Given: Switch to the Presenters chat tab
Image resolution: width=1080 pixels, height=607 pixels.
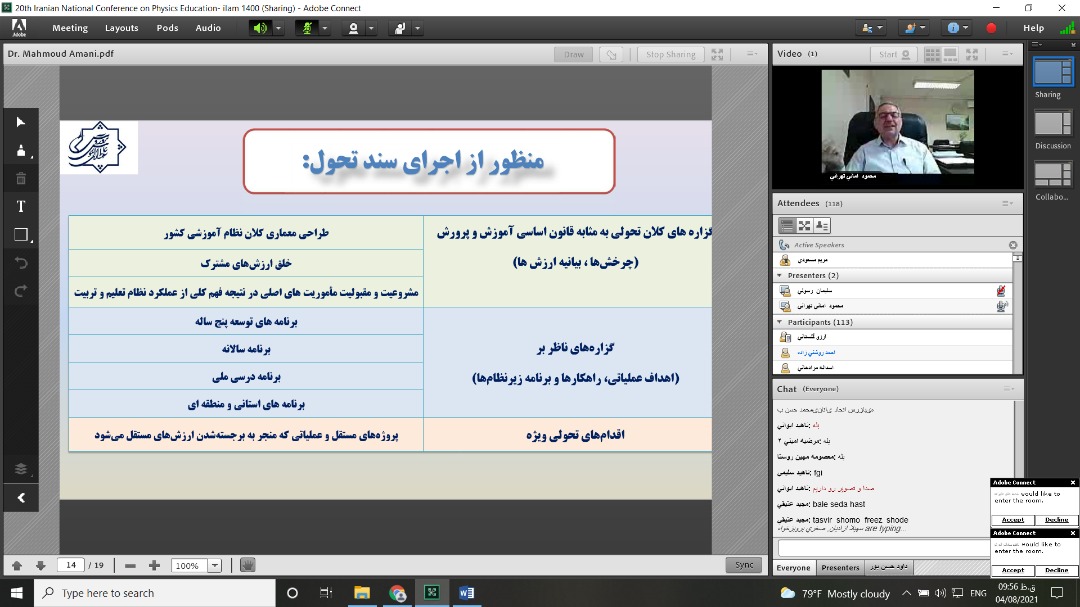Looking at the screenshot, I should tap(840, 568).
